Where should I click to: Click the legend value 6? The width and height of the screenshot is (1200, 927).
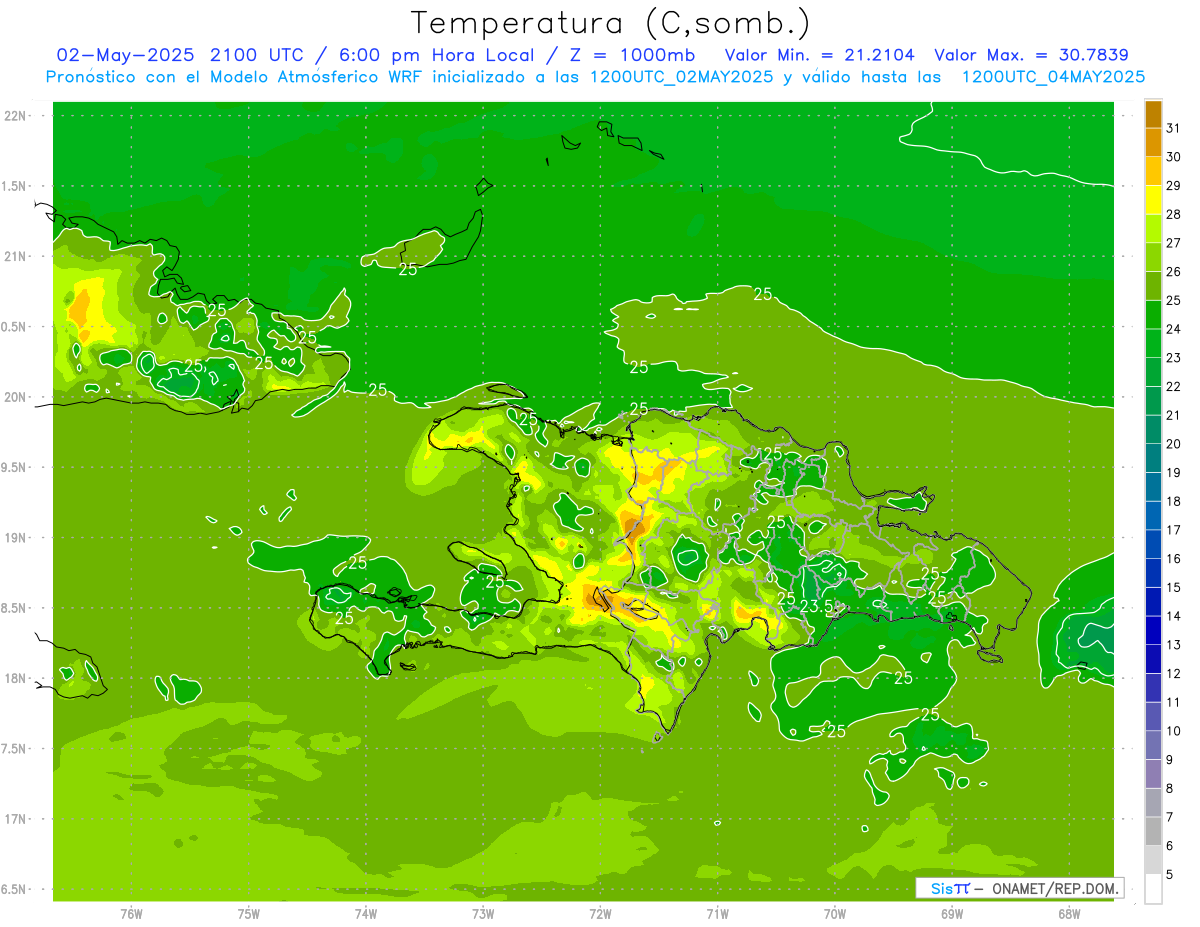coord(1170,847)
